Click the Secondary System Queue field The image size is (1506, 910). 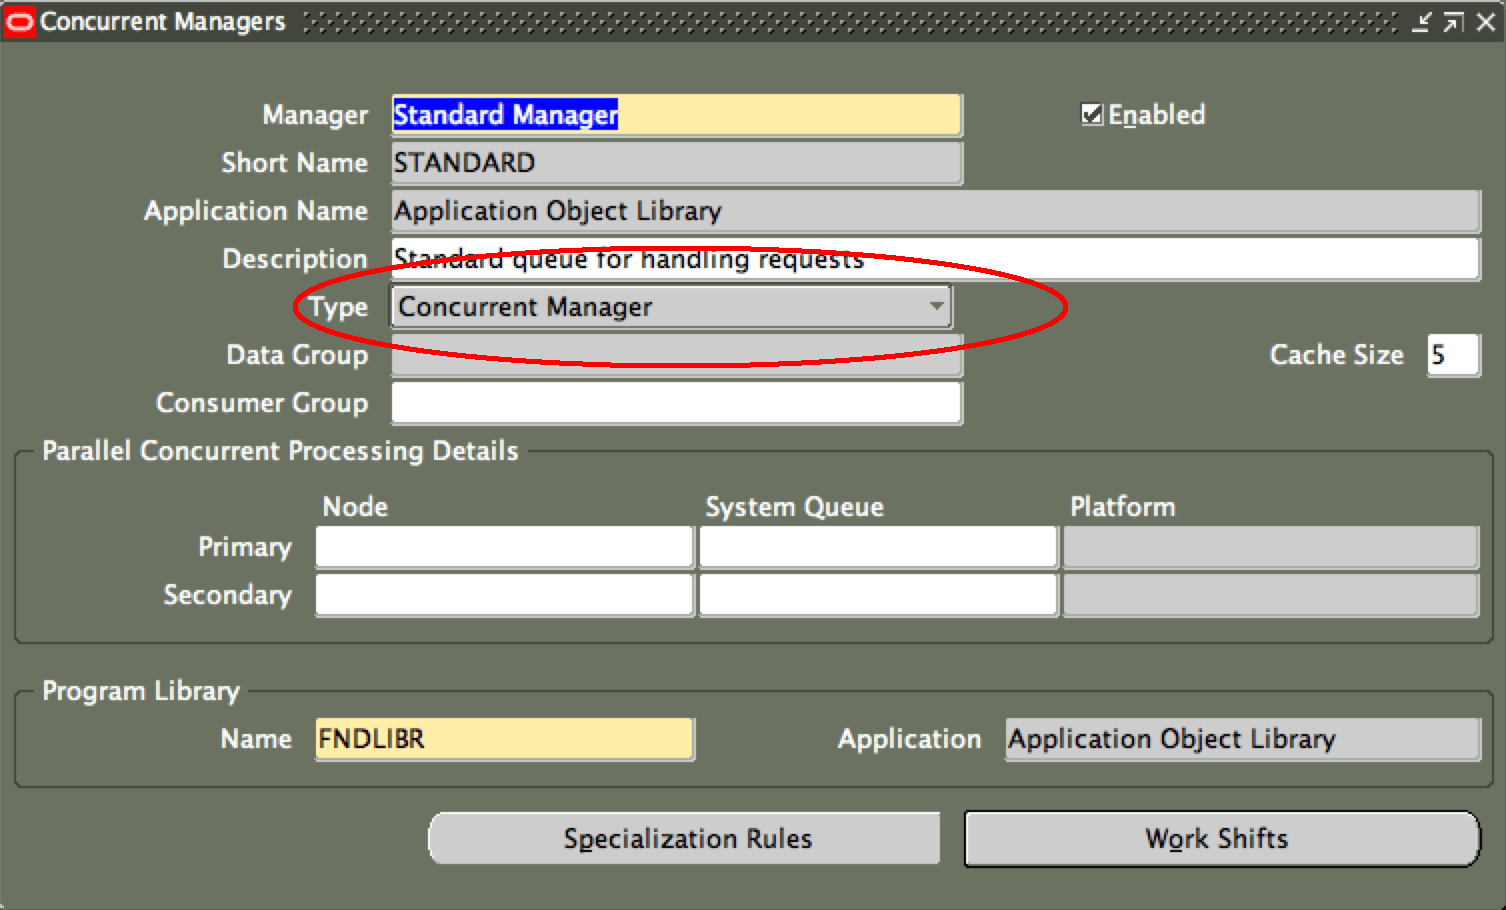coord(877,595)
